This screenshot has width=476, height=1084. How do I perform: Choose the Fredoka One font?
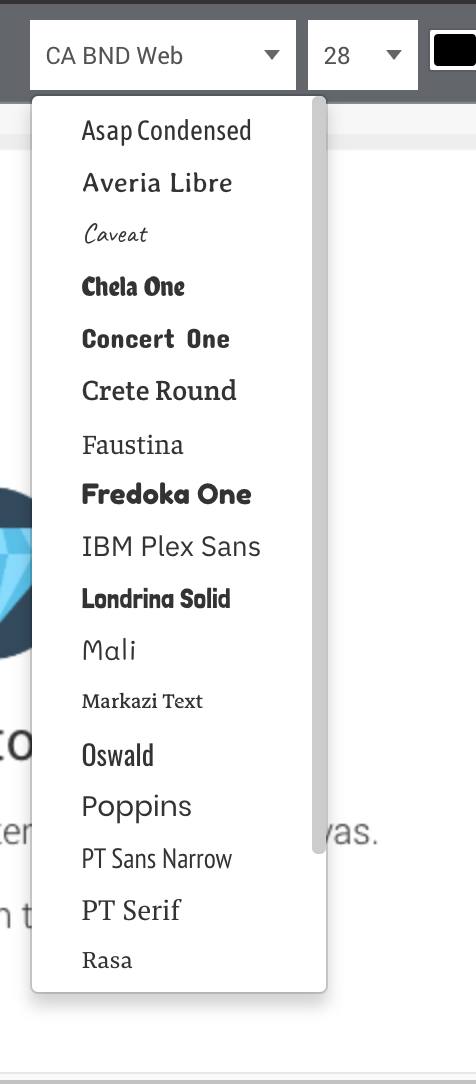coord(166,494)
